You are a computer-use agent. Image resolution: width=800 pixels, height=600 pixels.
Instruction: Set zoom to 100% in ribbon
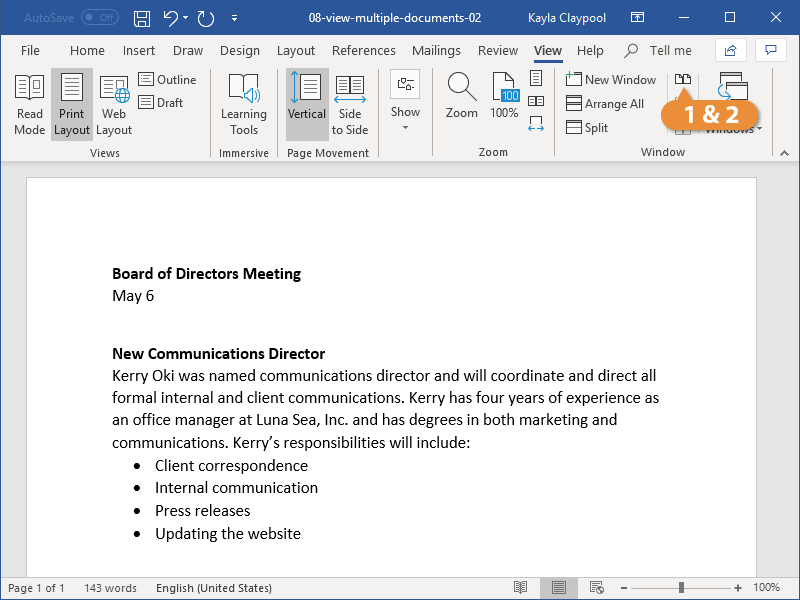505,97
